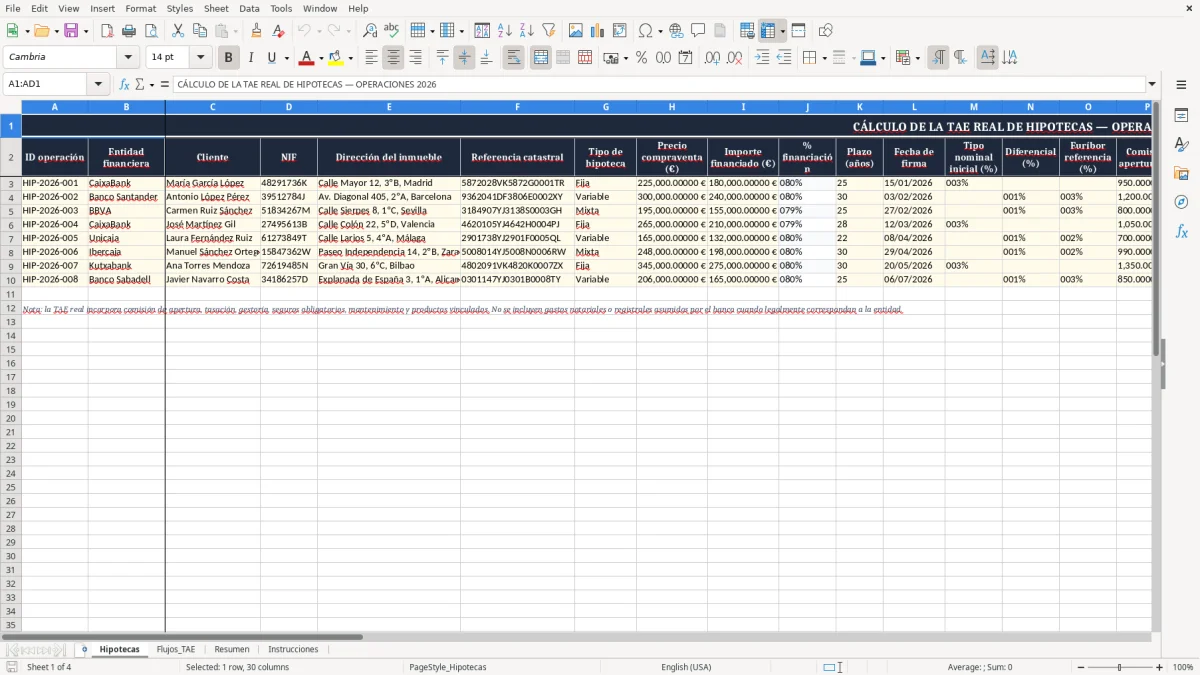
Task: Select the Clone Formatting paintbrush
Action: [x=257, y=31]
